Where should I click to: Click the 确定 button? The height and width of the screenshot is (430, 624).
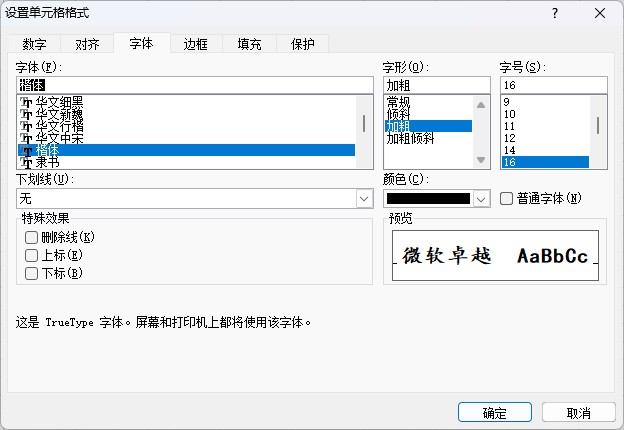(495, 412)
